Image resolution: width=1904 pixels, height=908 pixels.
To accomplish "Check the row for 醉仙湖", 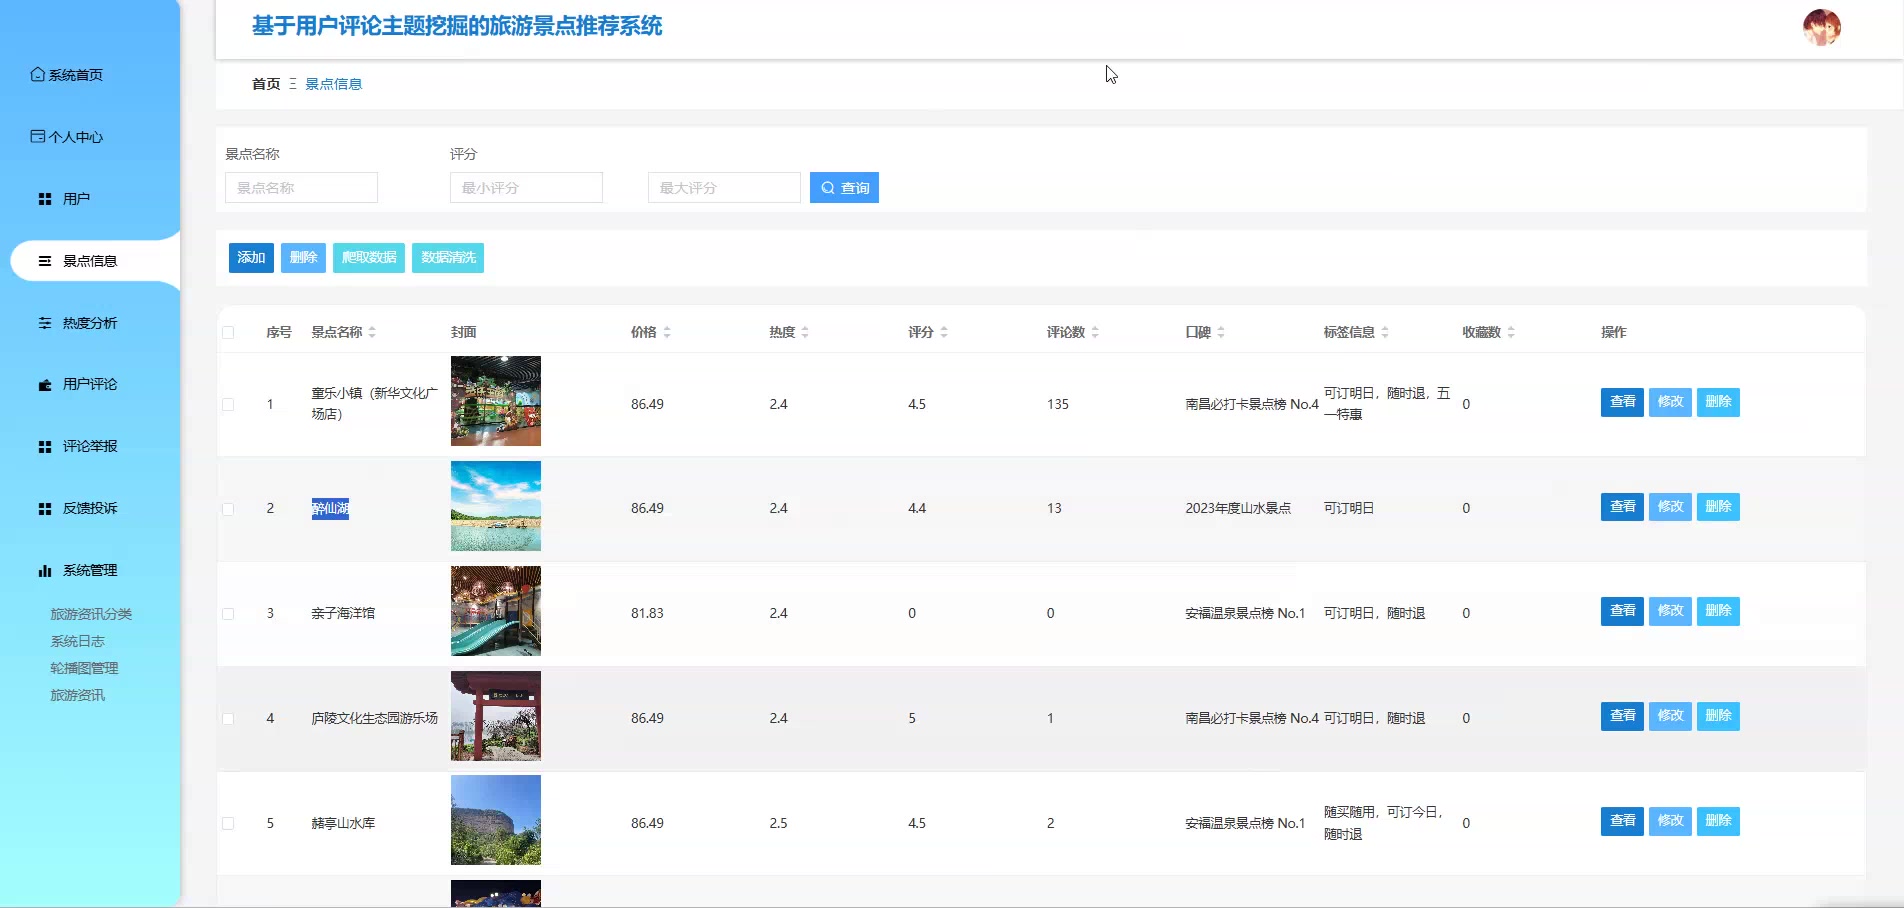I will tap(228, 508).
